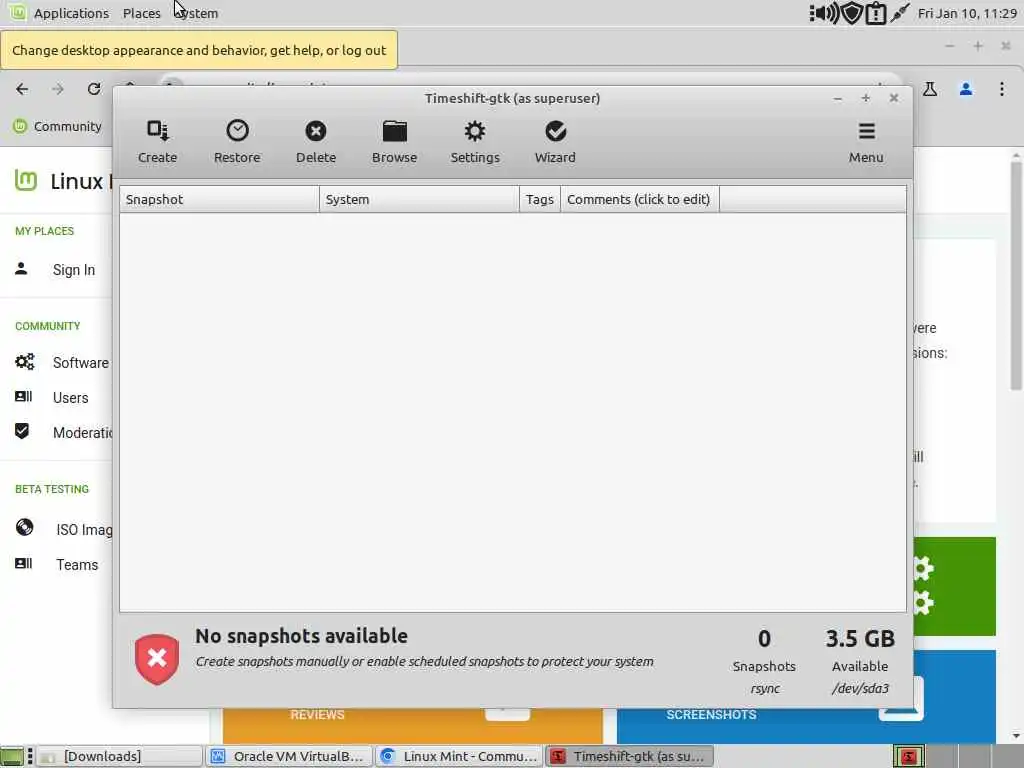Switch to the [Downloads] taskbar window
Viewport: 1024px width, 768px height.
point(119,756)
